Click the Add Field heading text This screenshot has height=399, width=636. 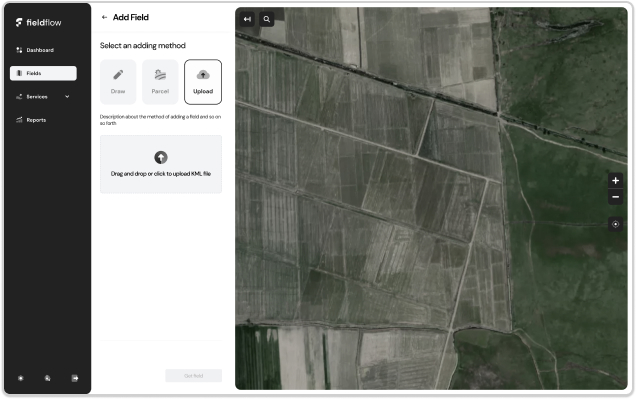(x=131, y=17)
